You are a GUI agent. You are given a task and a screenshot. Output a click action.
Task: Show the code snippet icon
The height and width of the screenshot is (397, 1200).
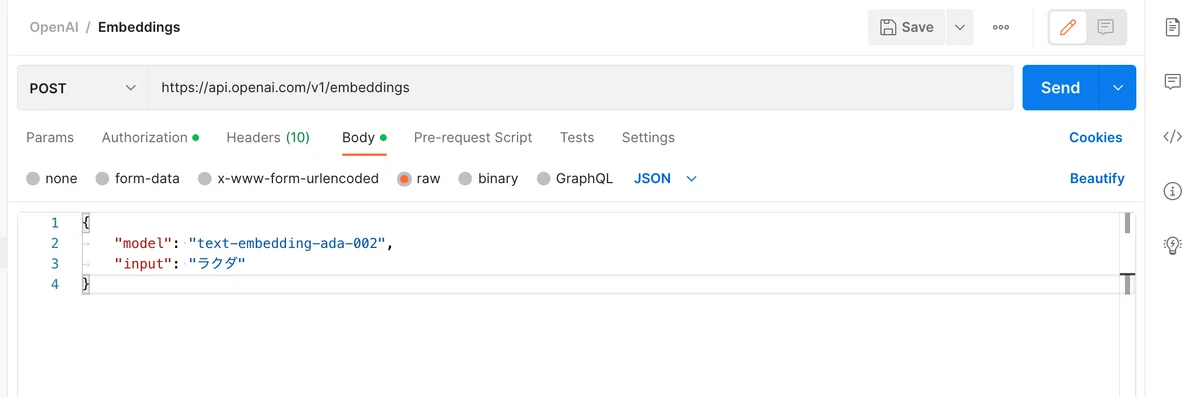coord(1173,137)
